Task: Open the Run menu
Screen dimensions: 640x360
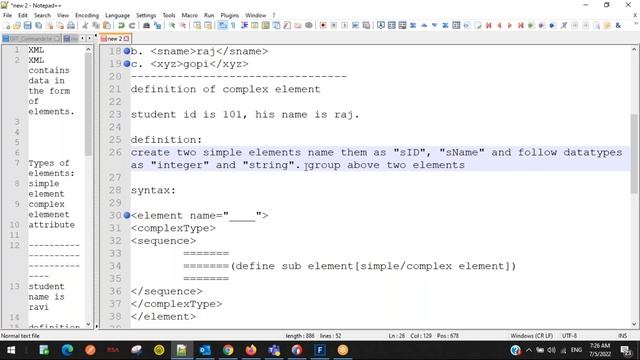Action: pyautogui.click(x=209, y=15)
